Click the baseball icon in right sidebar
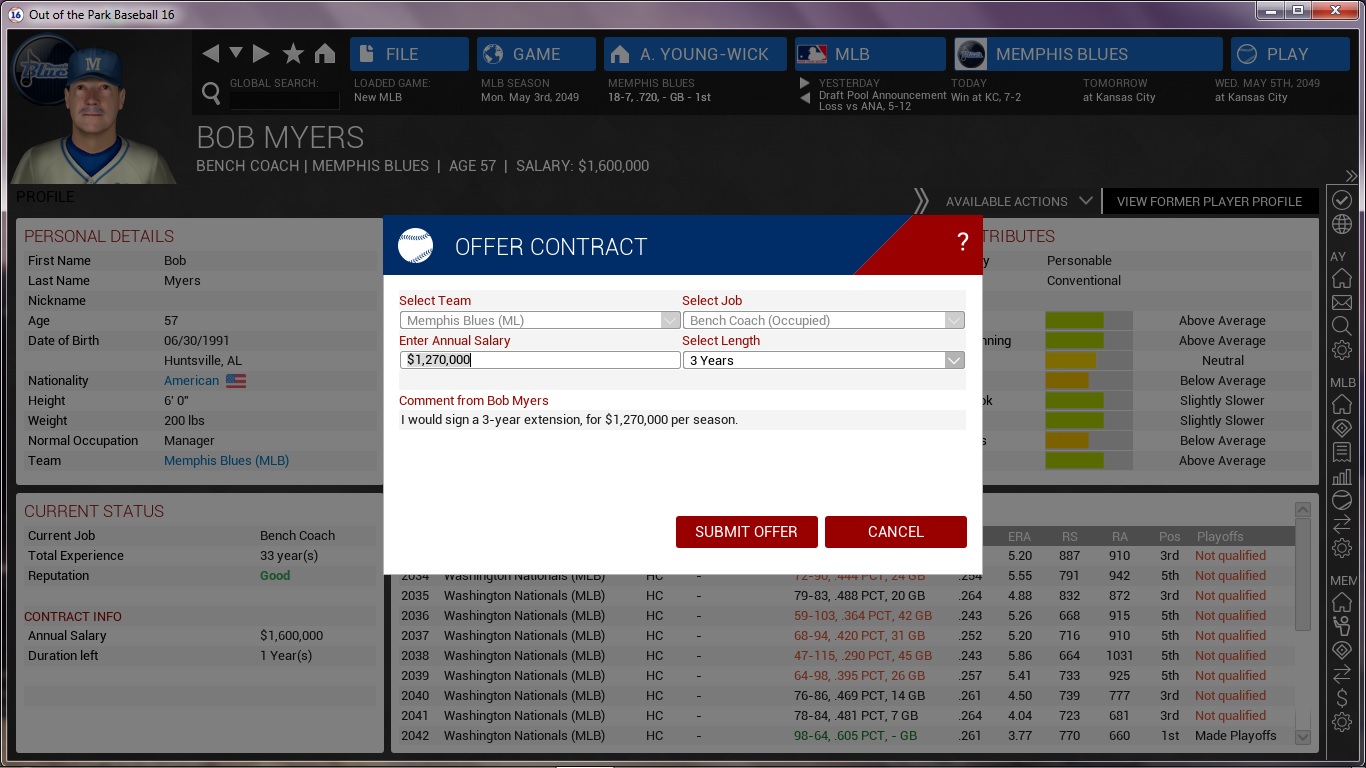This screenshot has width=1366, height=768. point(1342,500)
